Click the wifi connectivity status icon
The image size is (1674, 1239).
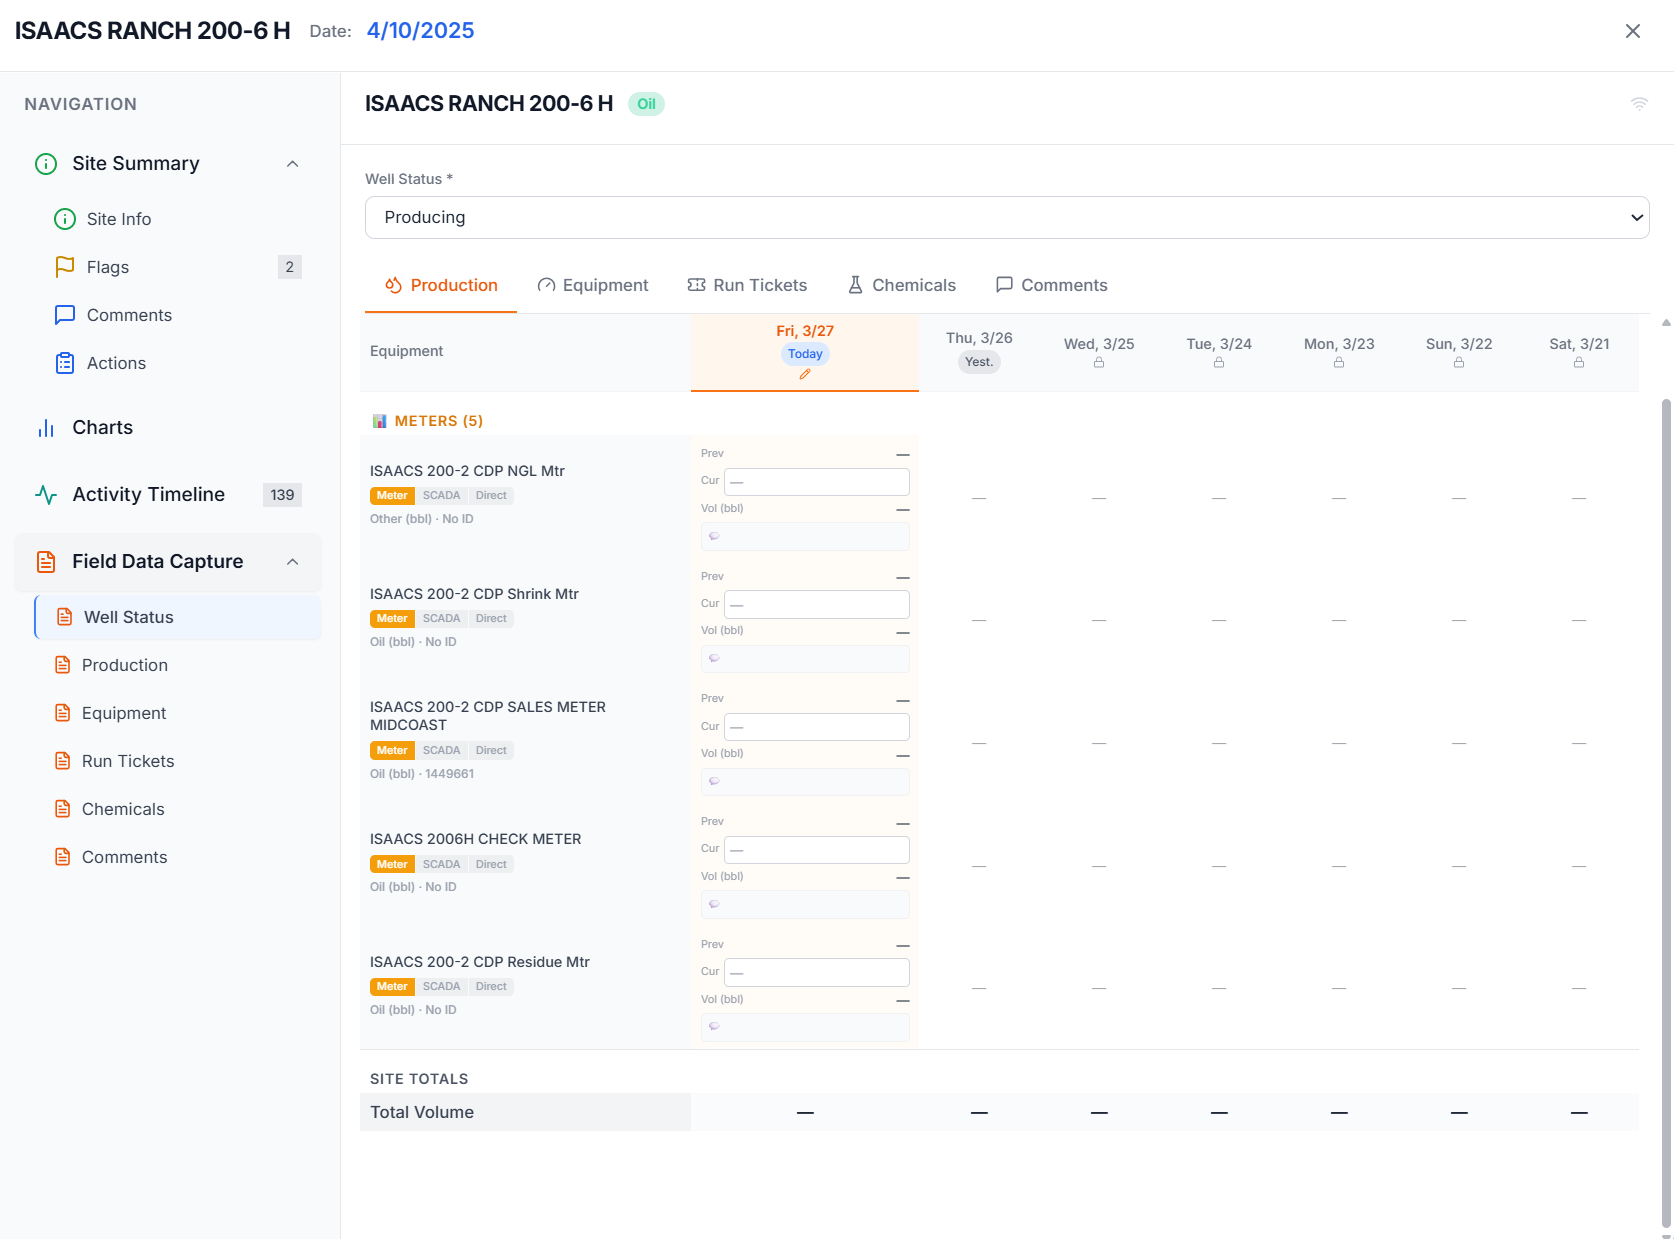click(x=1639, y=103)
